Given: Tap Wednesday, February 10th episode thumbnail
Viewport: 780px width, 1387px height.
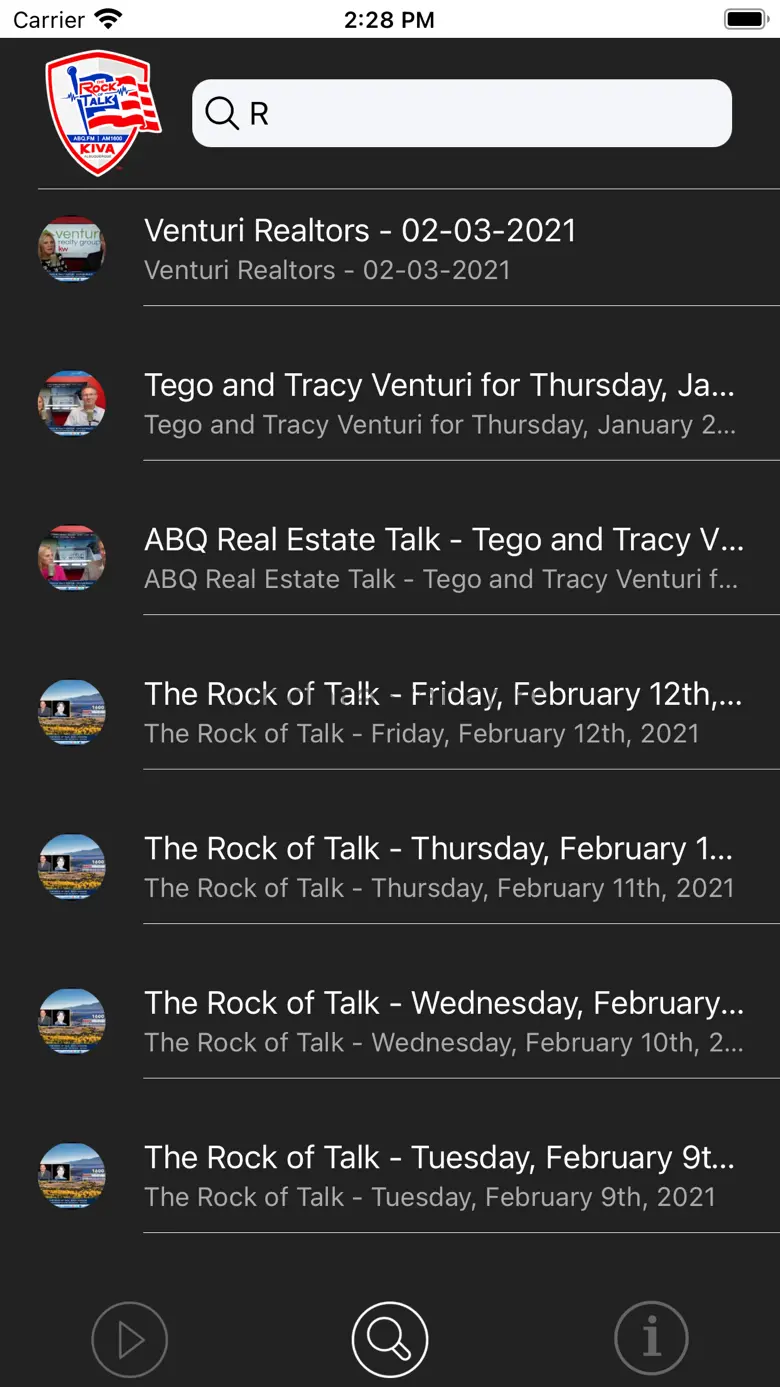Looking at the screenshot, I should click(x=72, y=1022).
